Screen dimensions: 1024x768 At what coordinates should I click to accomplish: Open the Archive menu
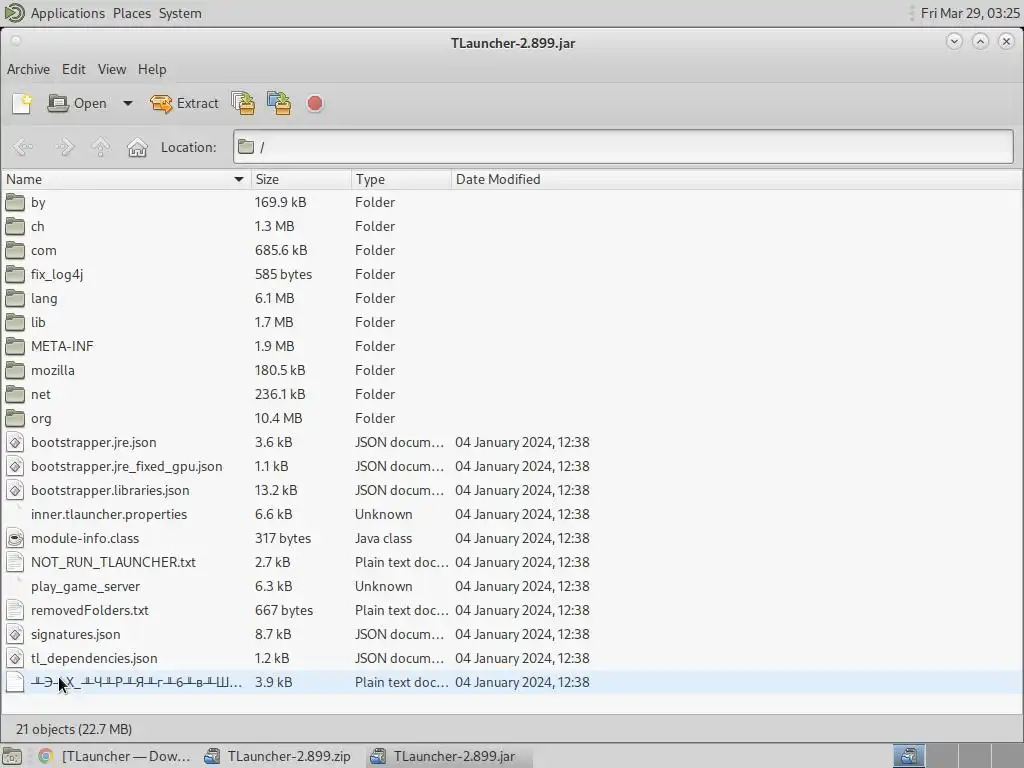point(28,69)
